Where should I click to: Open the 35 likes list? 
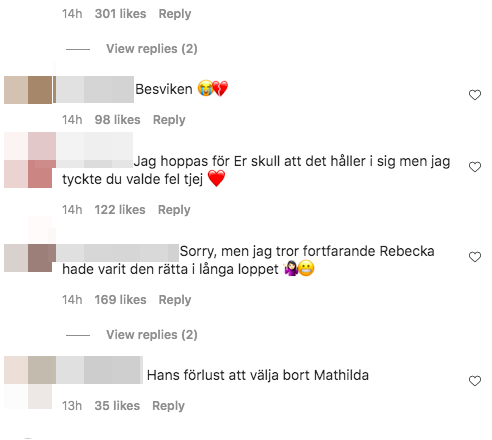(117, 406)
